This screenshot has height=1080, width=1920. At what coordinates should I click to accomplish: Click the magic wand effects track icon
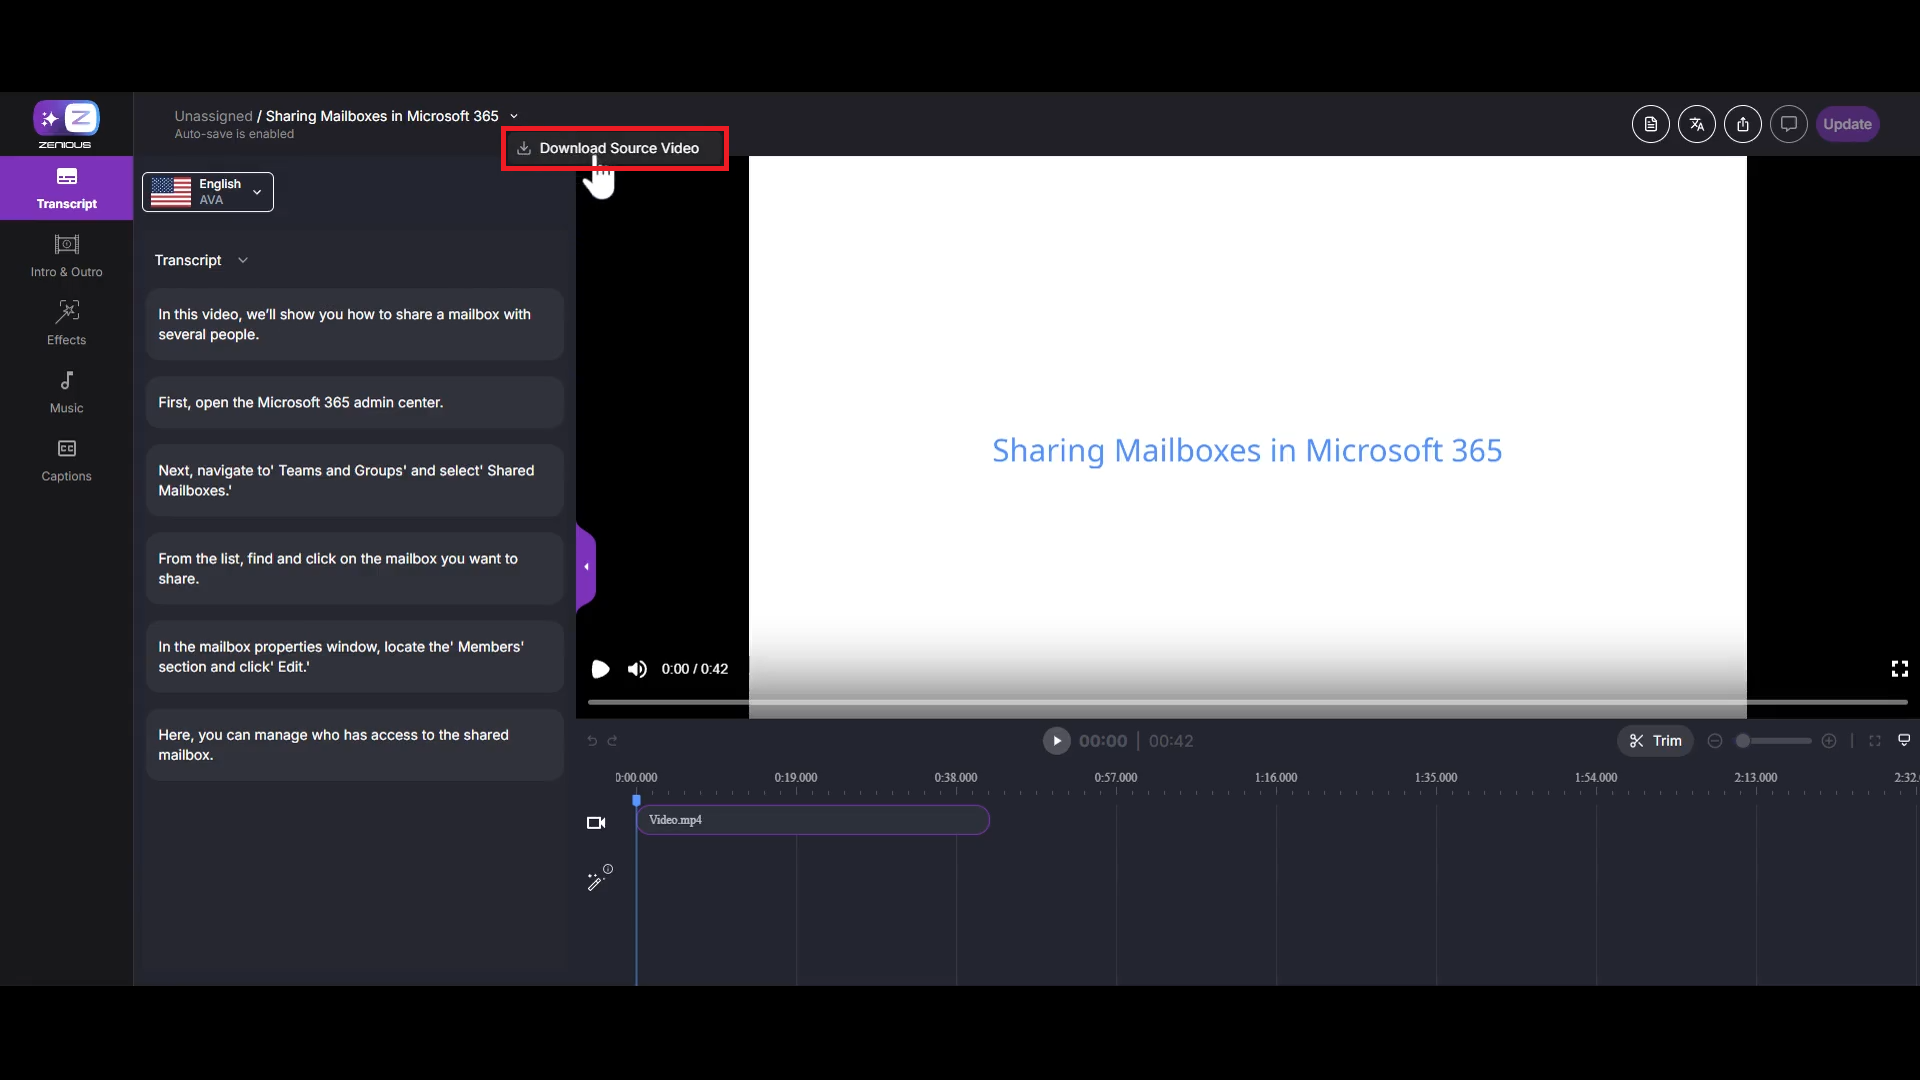coord(598,879)
